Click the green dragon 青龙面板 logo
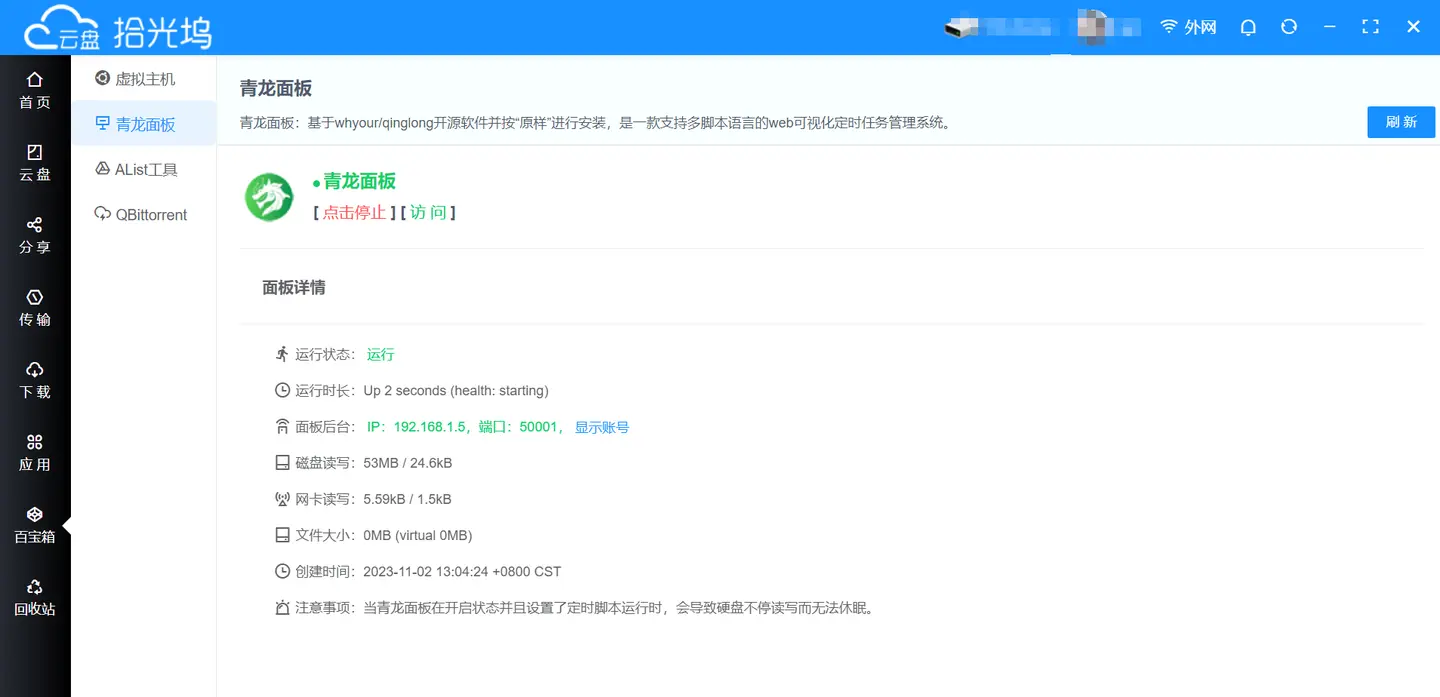Screen dimensions: 1440x697 (x=269, y=197)
